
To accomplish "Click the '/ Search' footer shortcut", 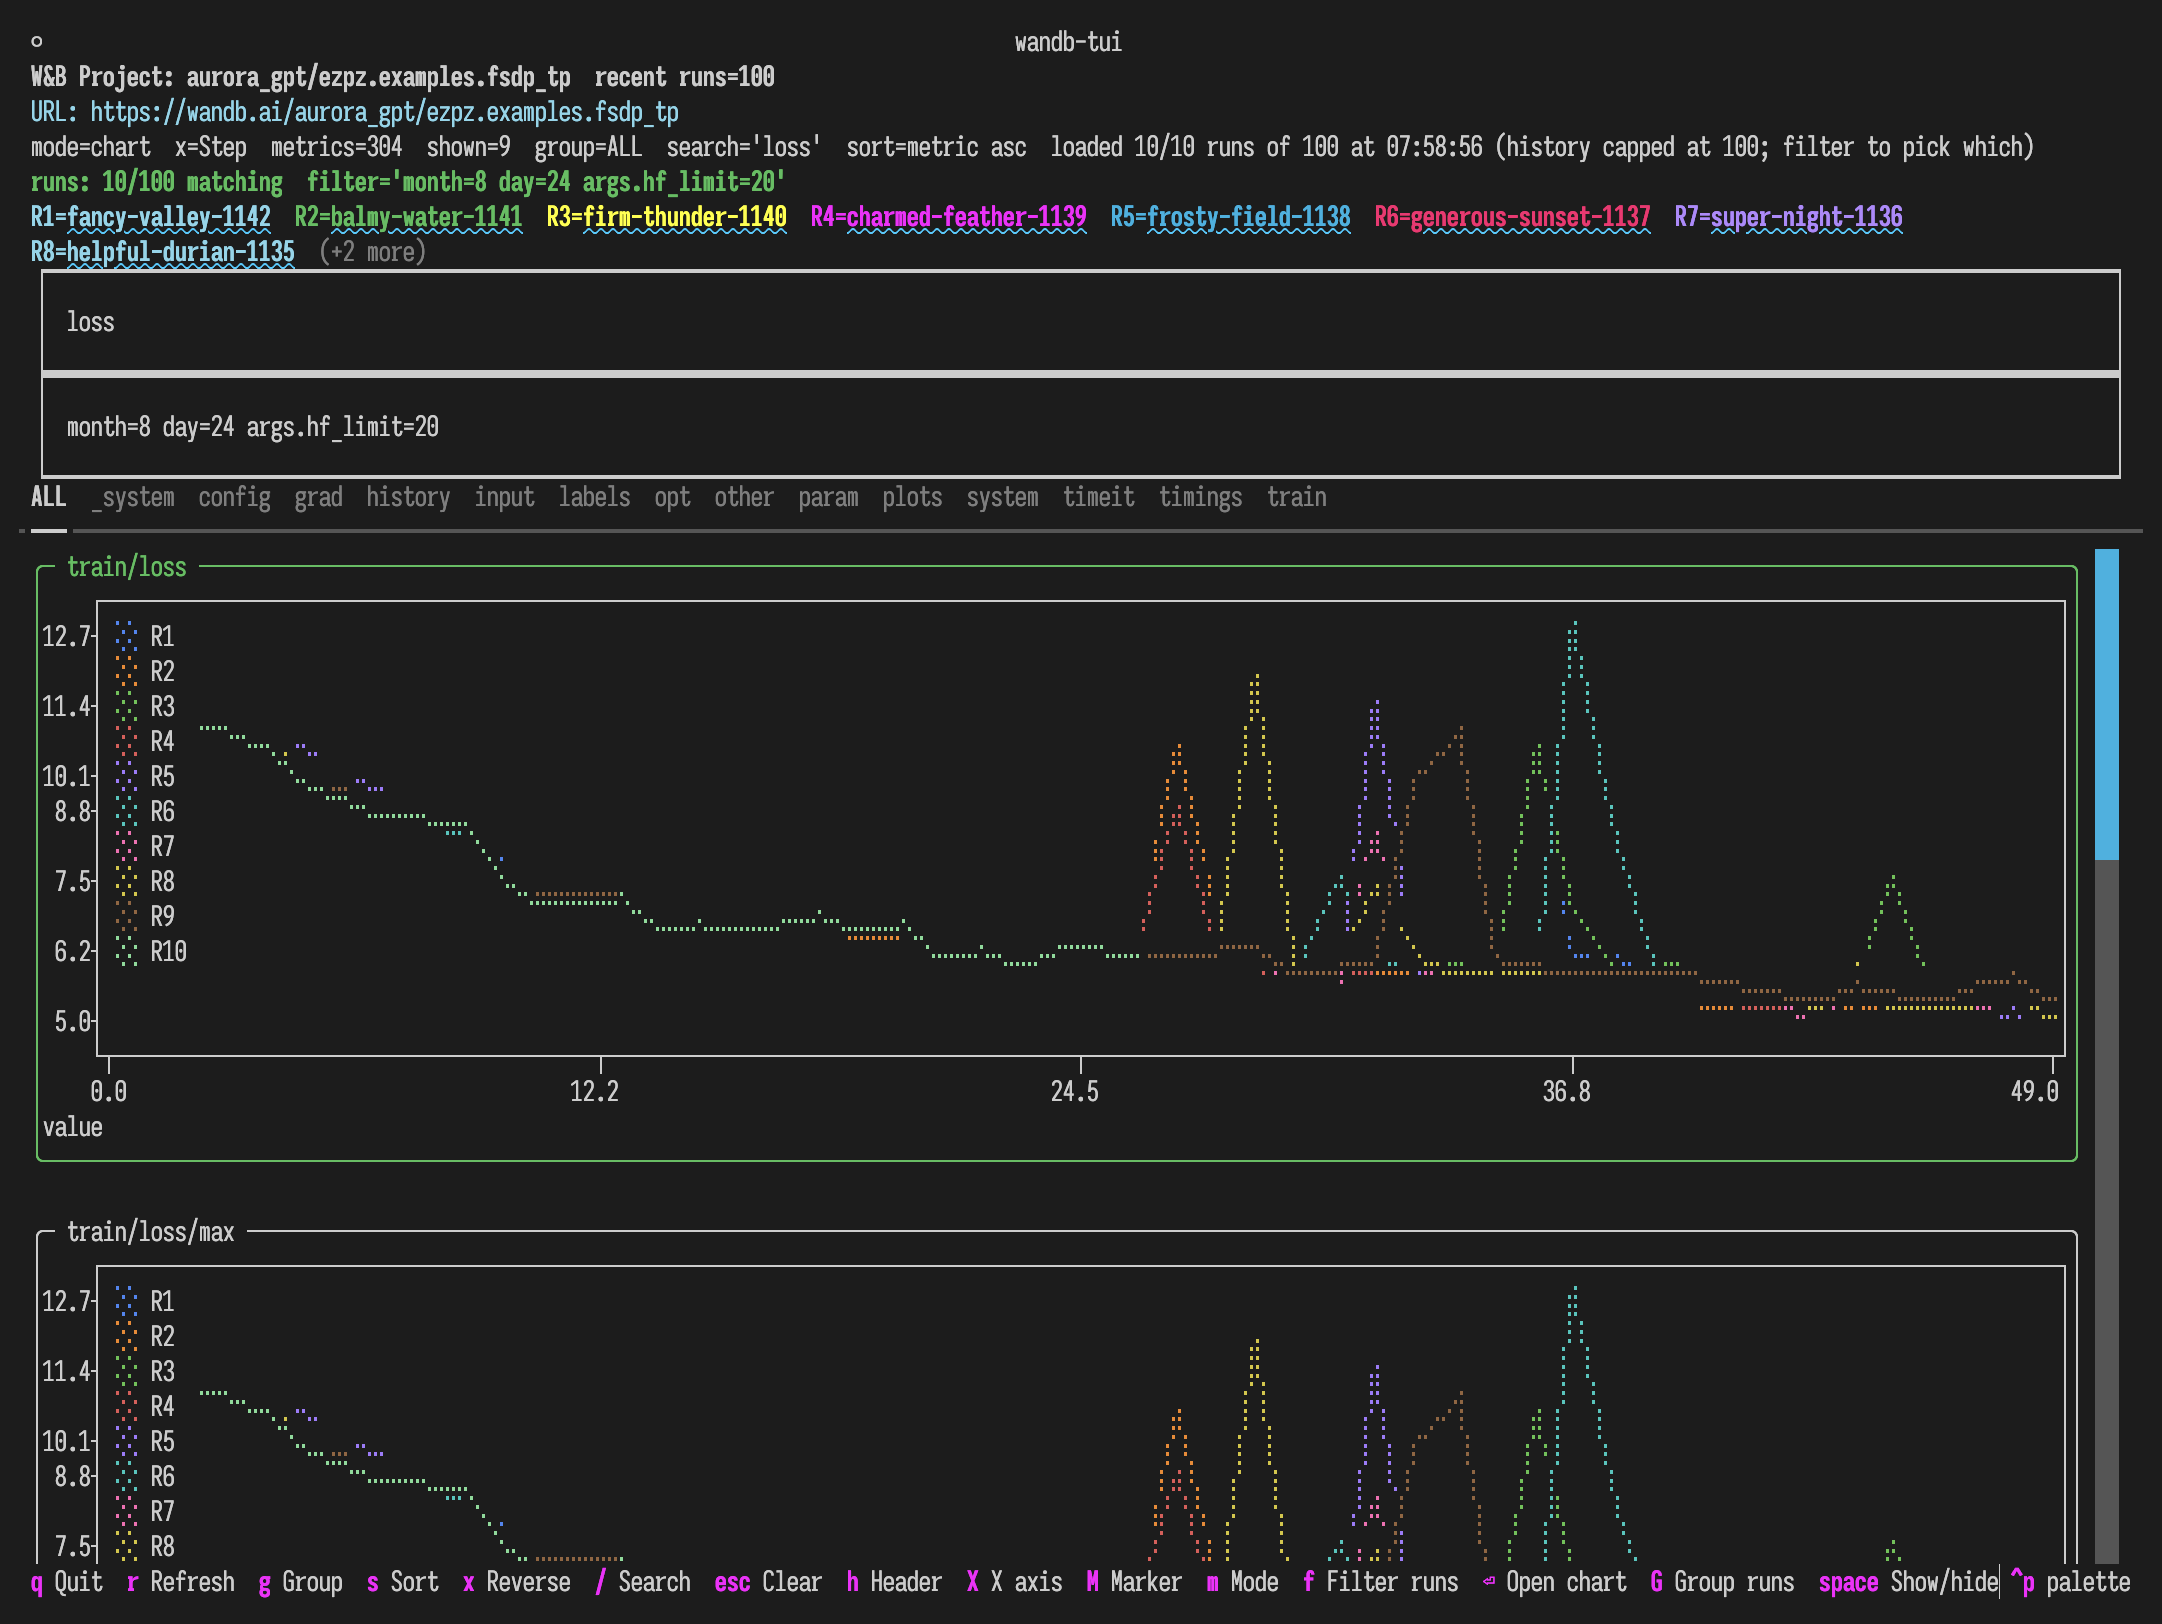I will click(x=642, y=1582).
